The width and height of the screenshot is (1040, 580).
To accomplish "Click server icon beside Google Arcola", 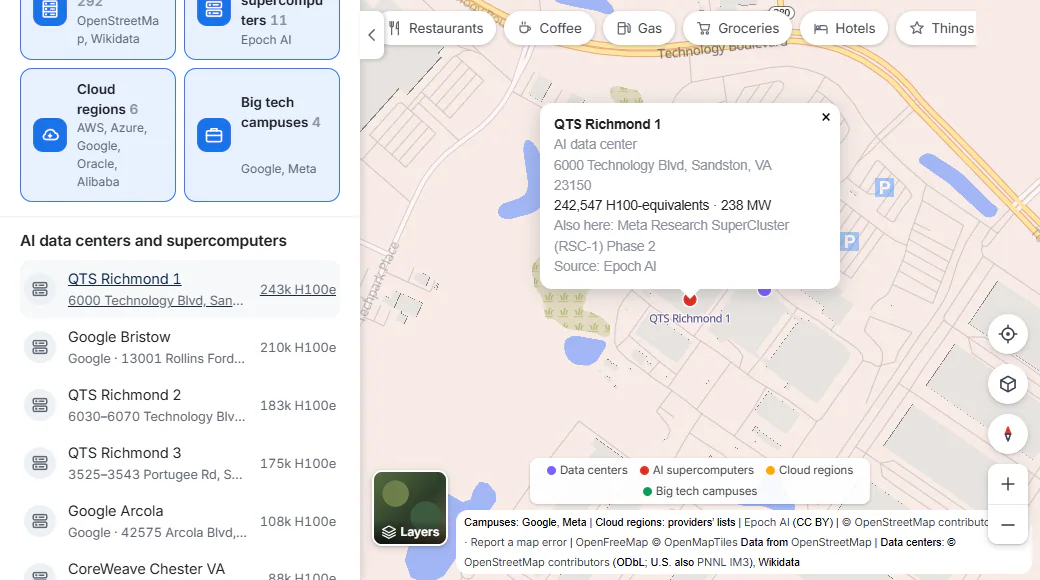I will click(40, 521).
